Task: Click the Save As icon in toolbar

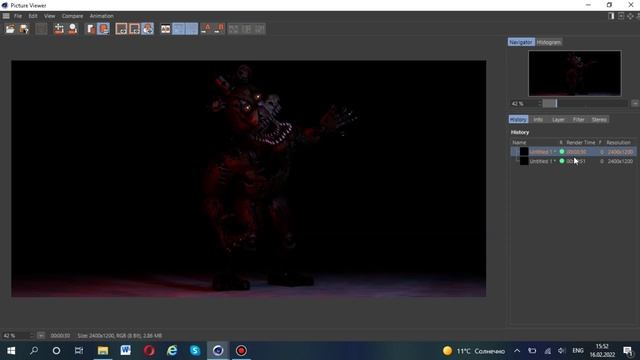Action: 24,29
